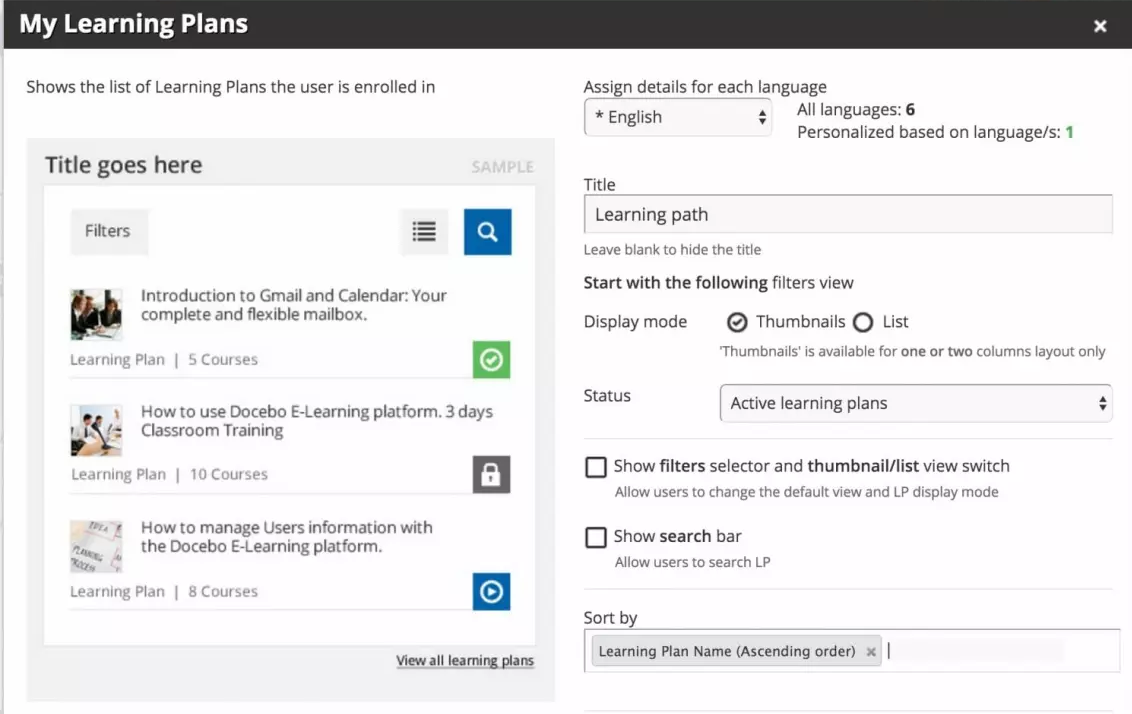
Task: Select the SAMPLE label
Action: [502, 167]
